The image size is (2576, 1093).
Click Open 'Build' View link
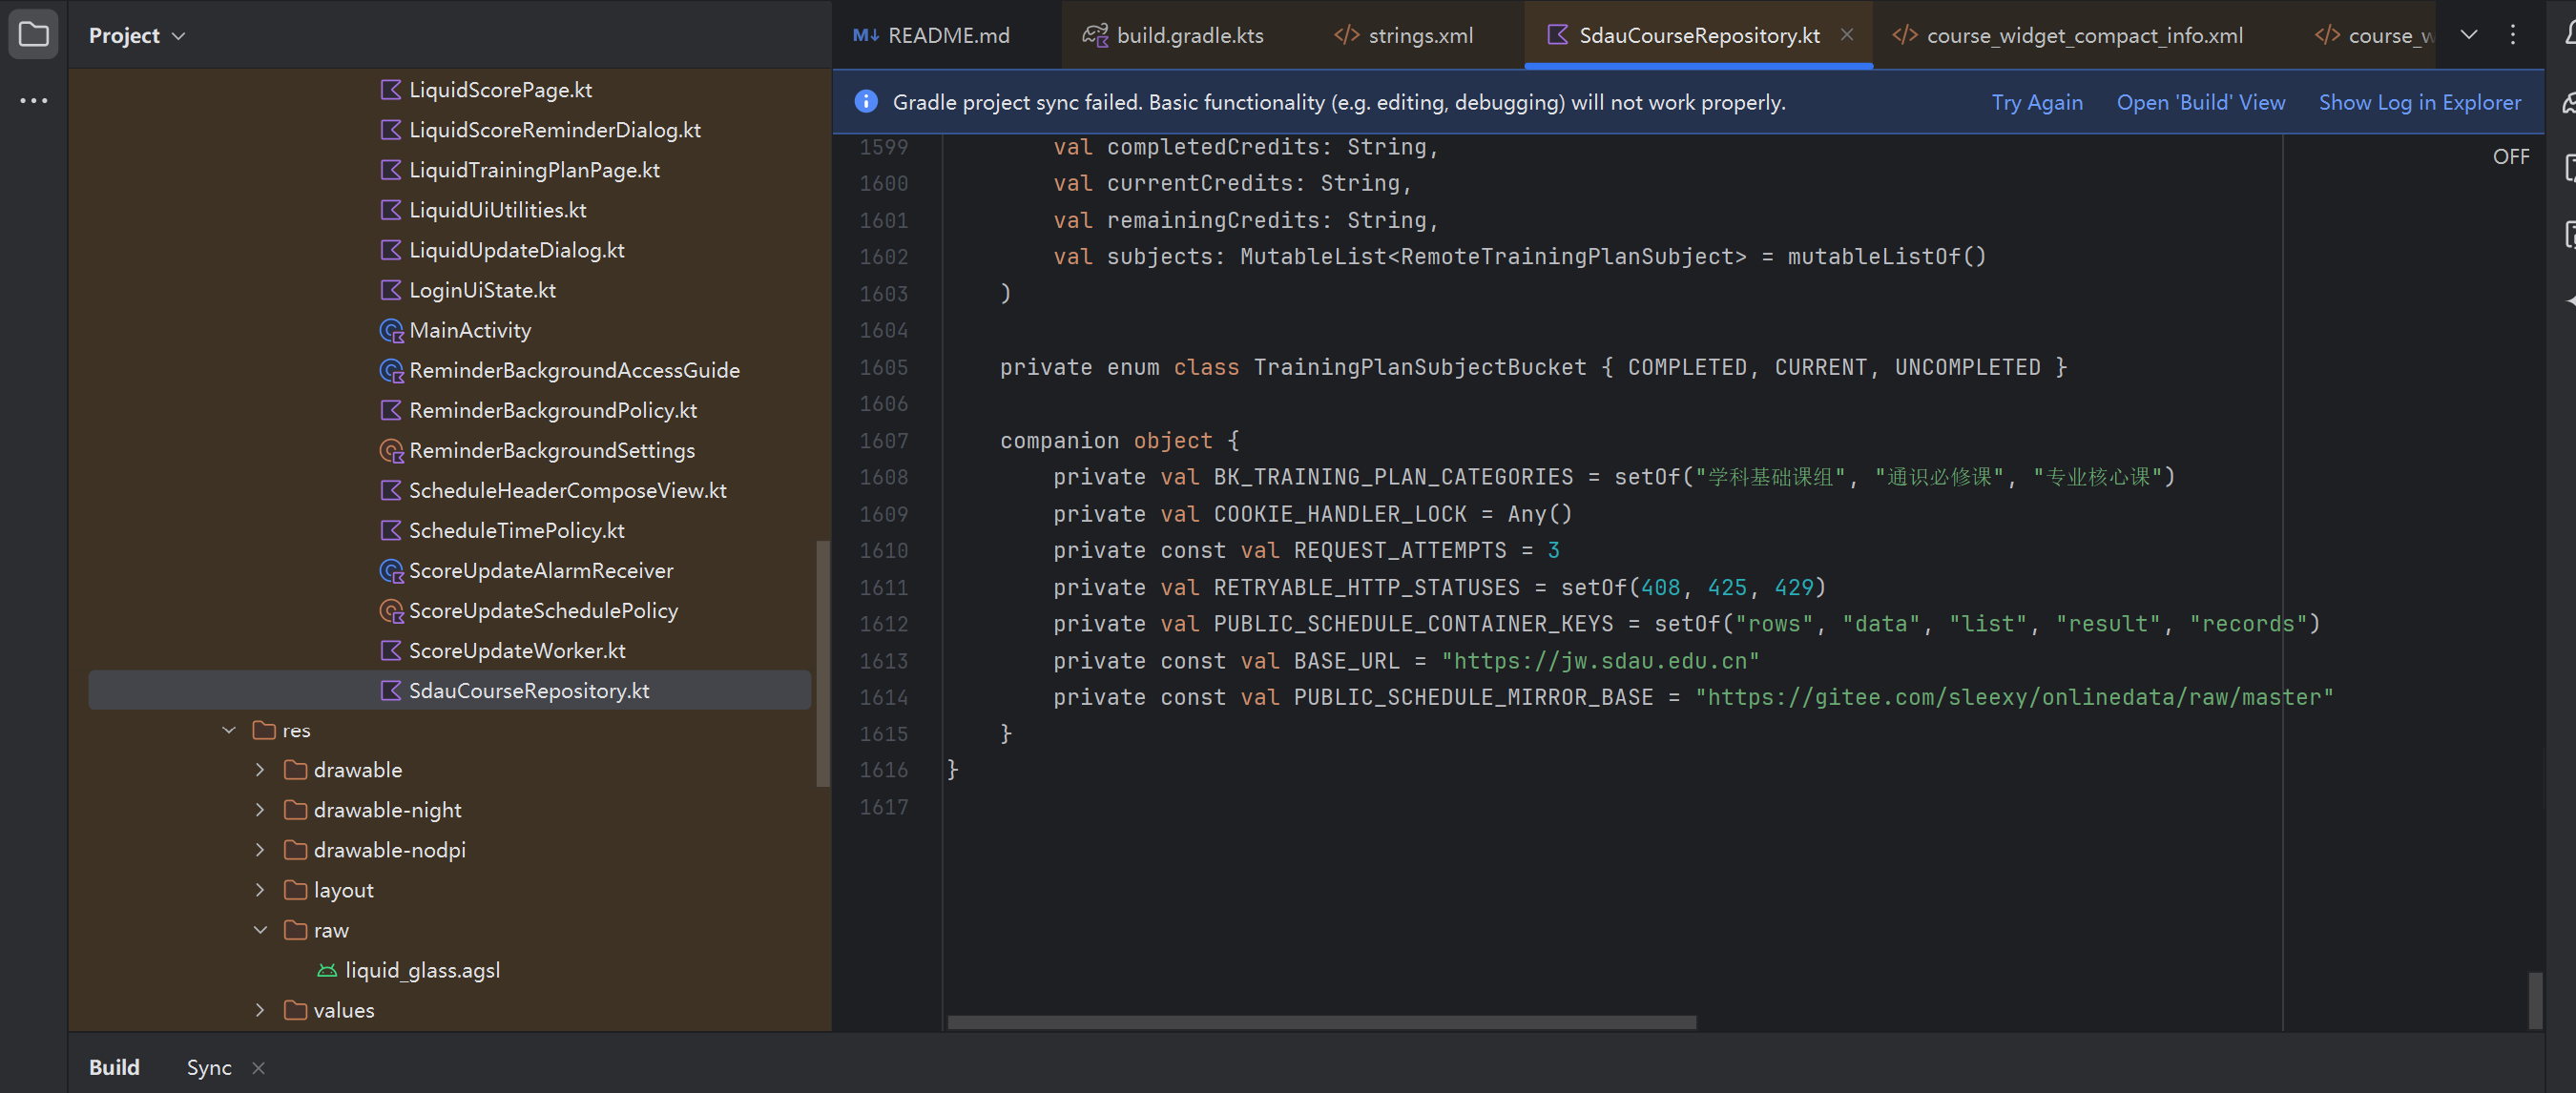(x=2200, y=102)
